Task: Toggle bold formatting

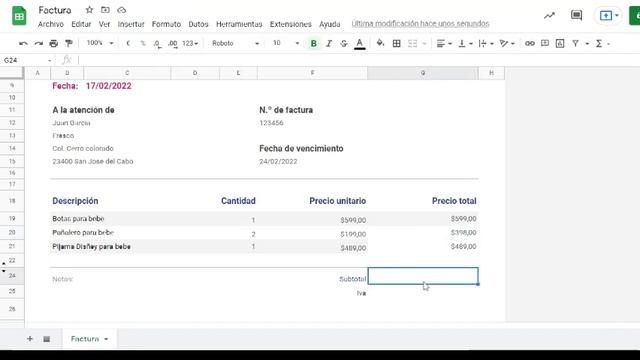Action: click(313, 43)
